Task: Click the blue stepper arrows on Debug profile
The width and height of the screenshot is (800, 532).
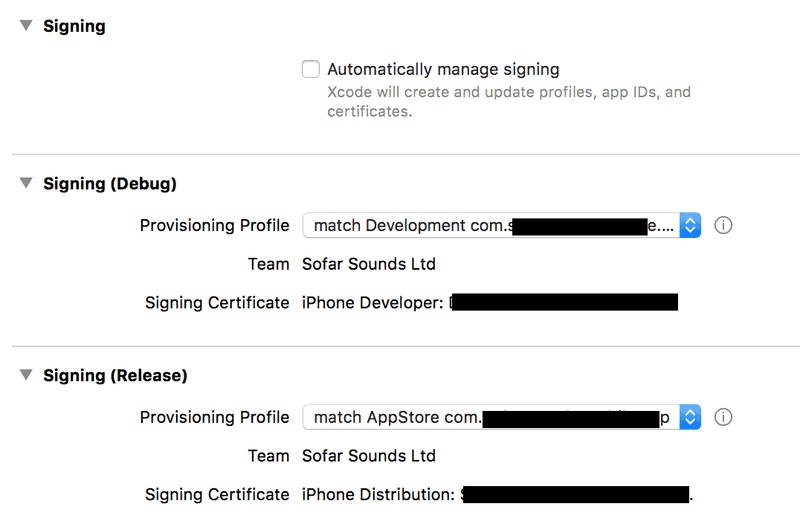Action: (x=690, y=226)
